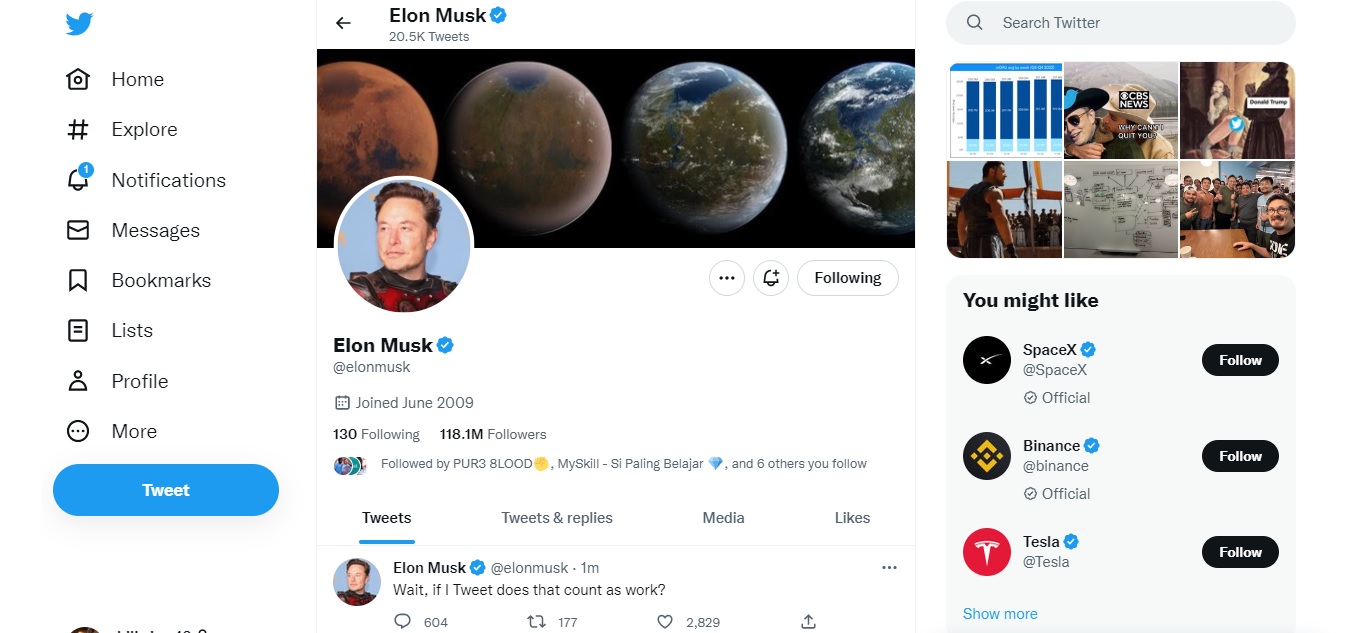Click the Twitter bird logo
The image size is (1347, 633).
(x=79, y=23)
